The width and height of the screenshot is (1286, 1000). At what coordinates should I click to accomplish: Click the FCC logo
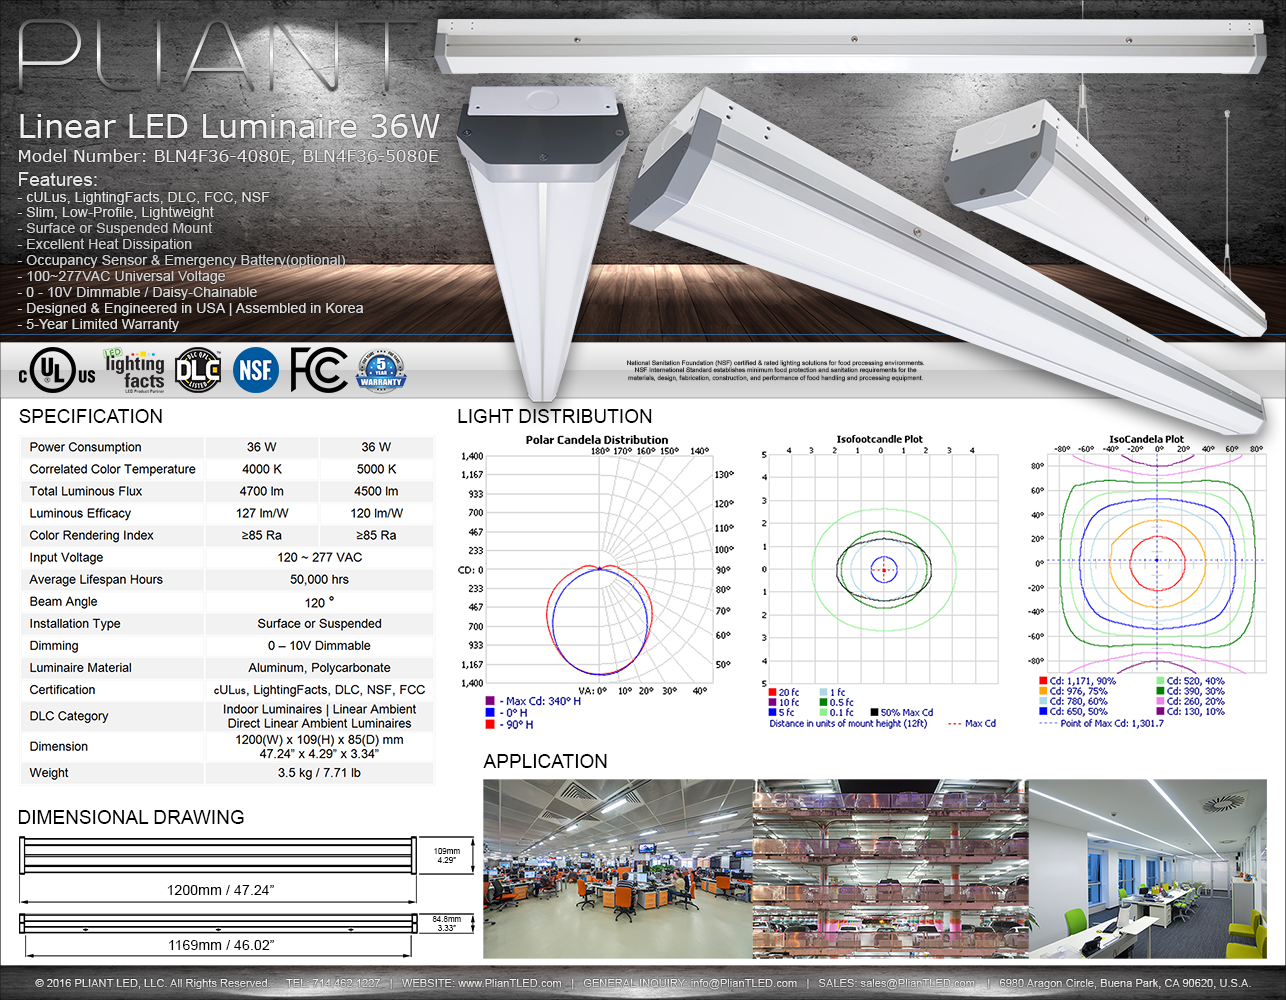point(319,370)
